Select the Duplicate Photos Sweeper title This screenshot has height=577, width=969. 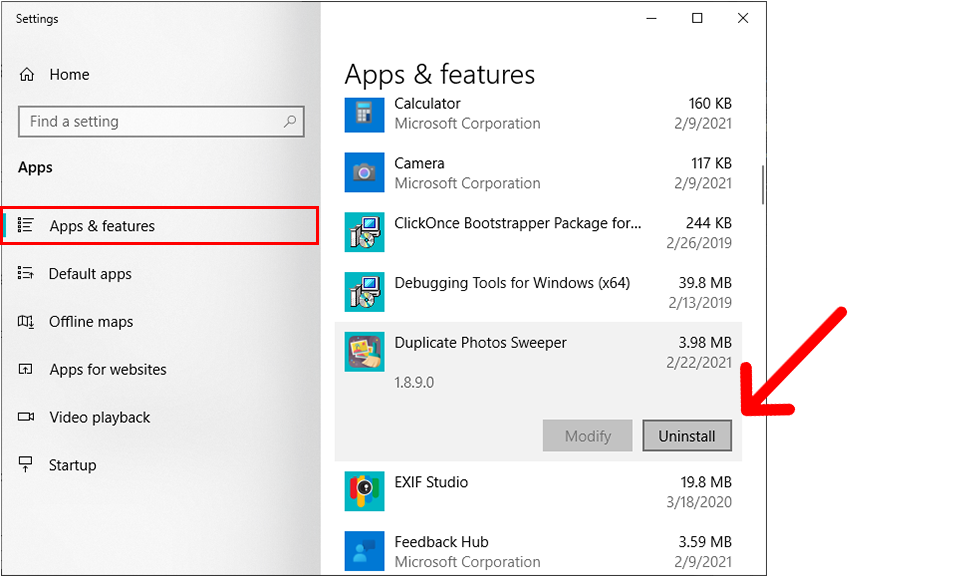(x=480, y=343)
